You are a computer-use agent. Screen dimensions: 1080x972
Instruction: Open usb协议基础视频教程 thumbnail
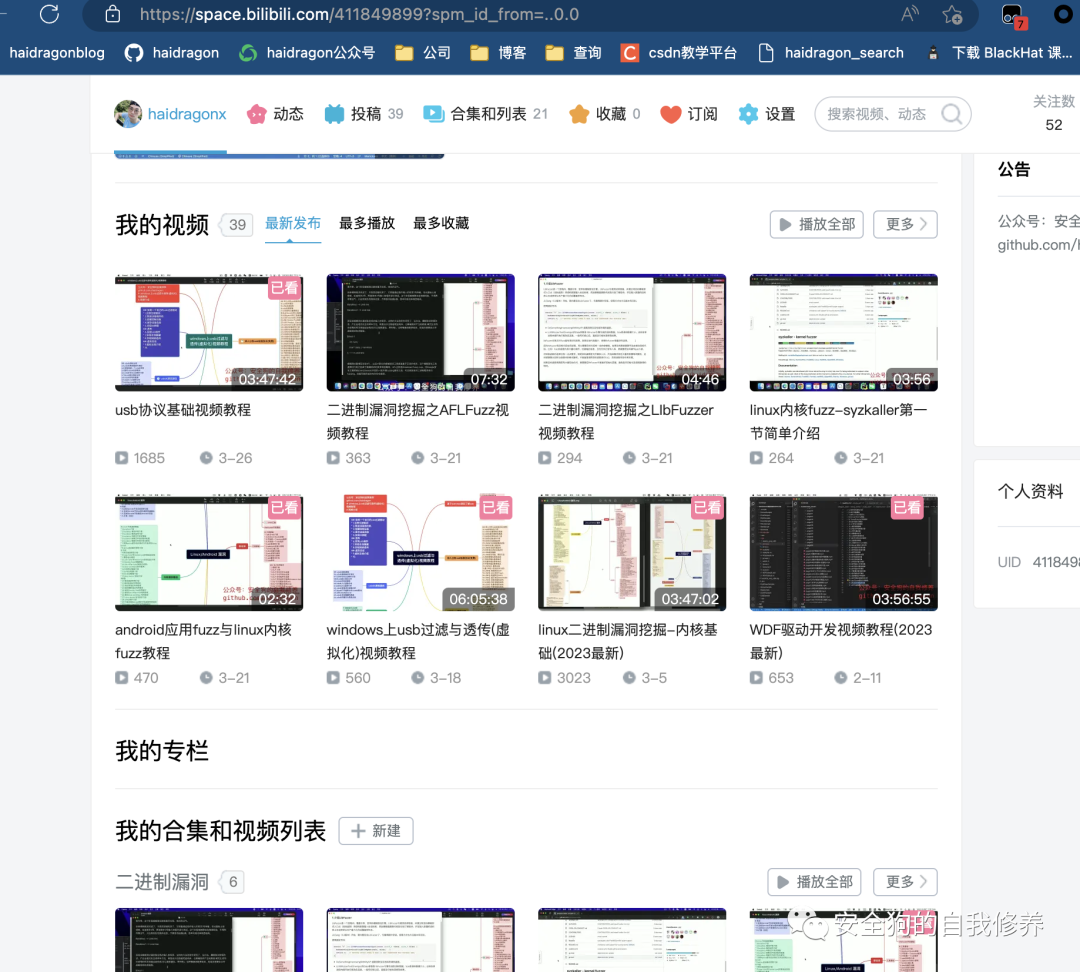[209, 333]
